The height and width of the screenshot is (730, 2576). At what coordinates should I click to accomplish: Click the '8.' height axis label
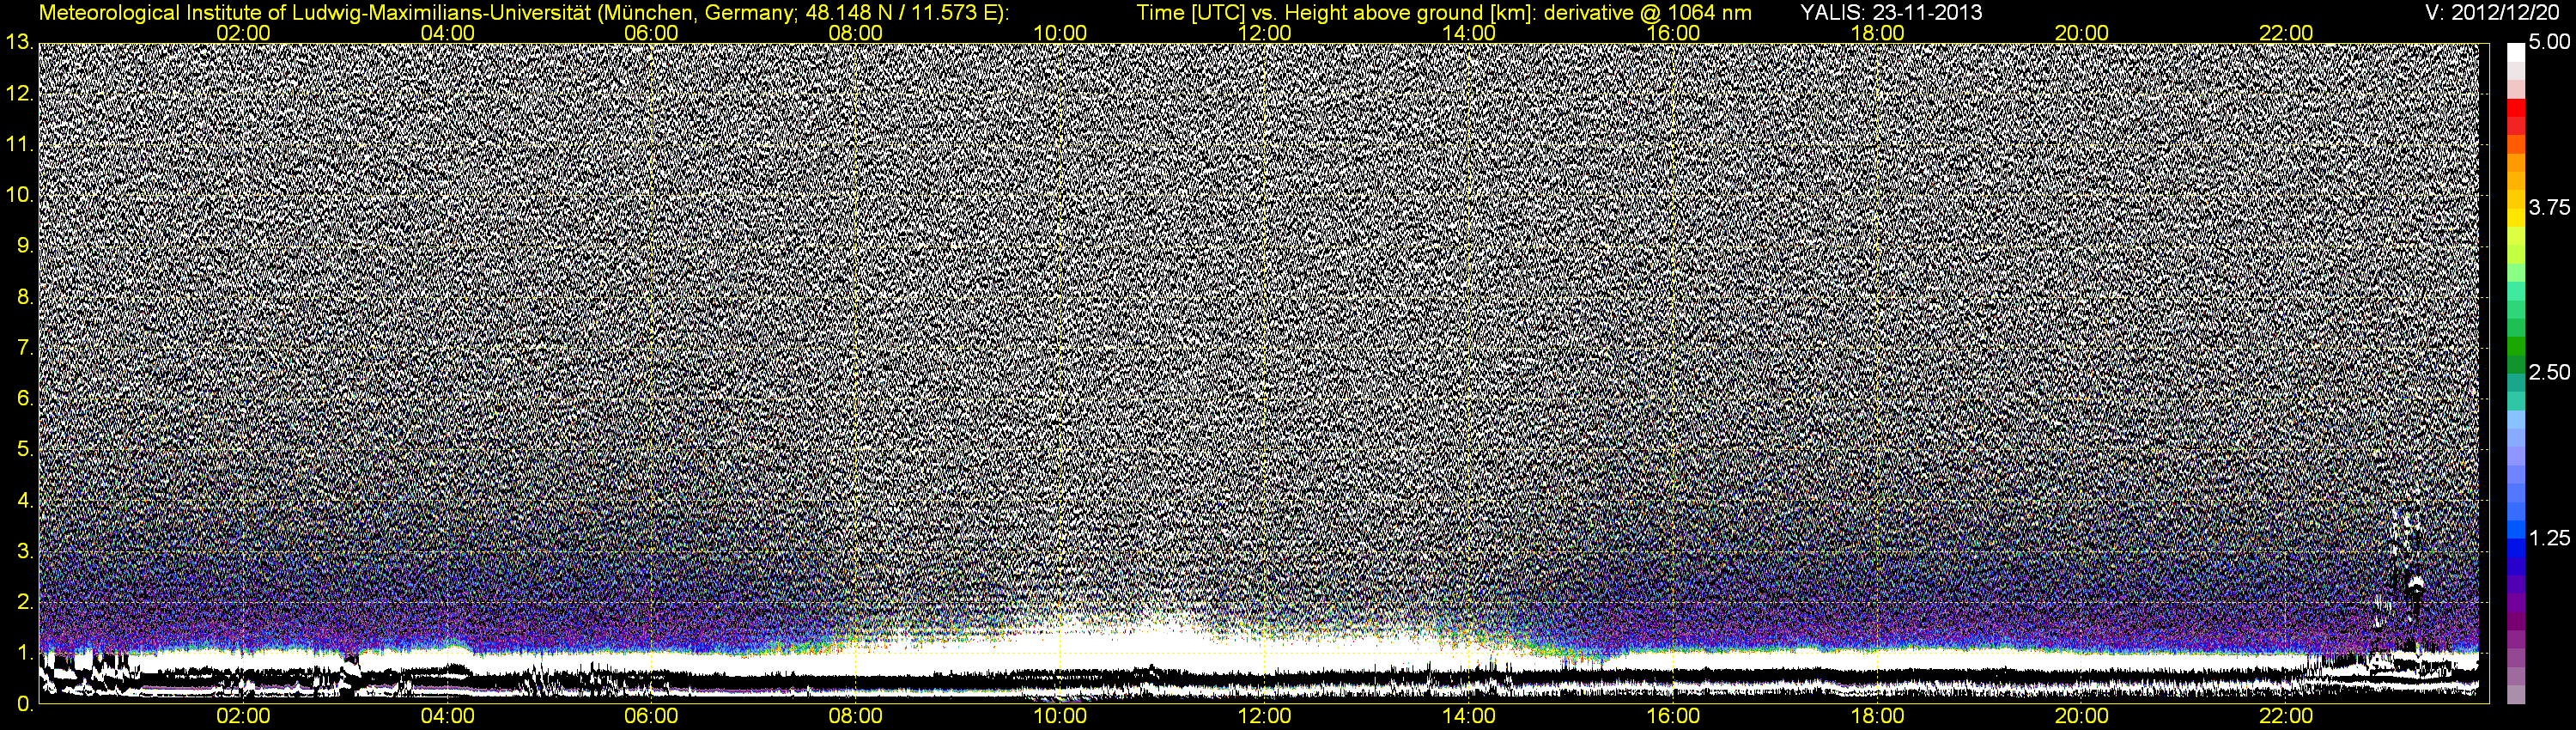click(x=25, y=297)
